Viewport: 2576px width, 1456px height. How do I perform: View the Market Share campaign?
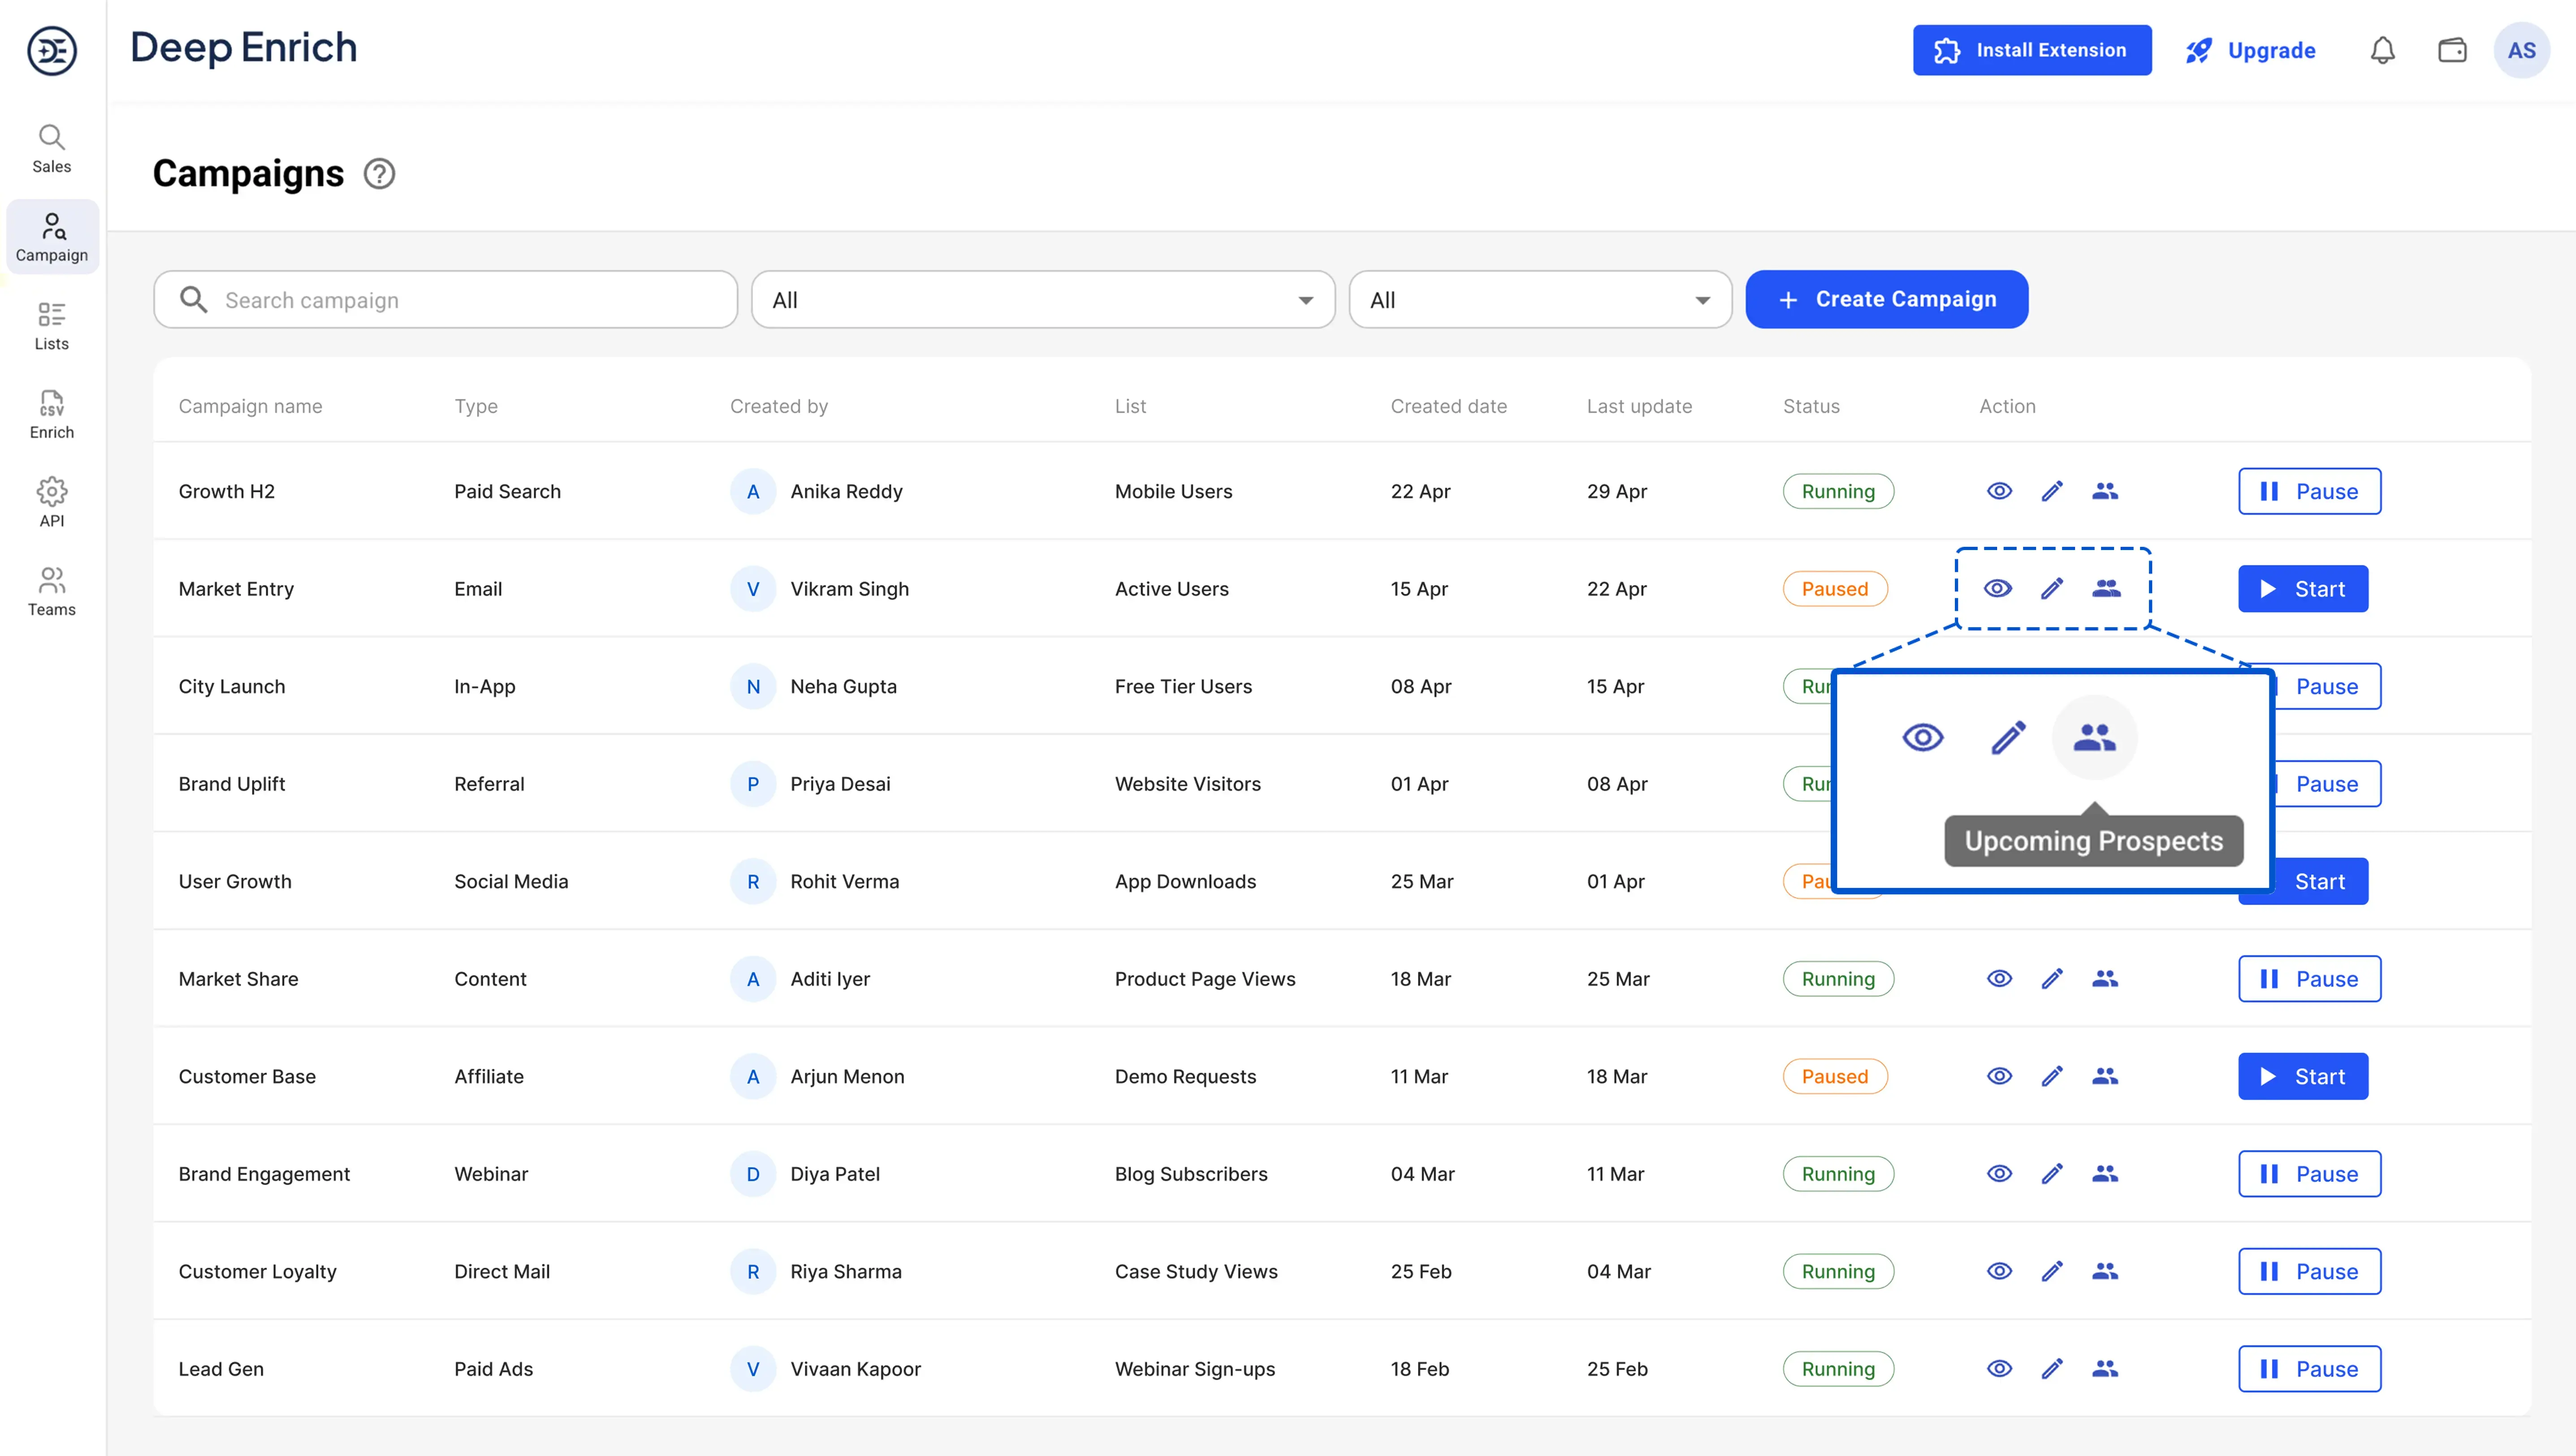pos(1999,978)
